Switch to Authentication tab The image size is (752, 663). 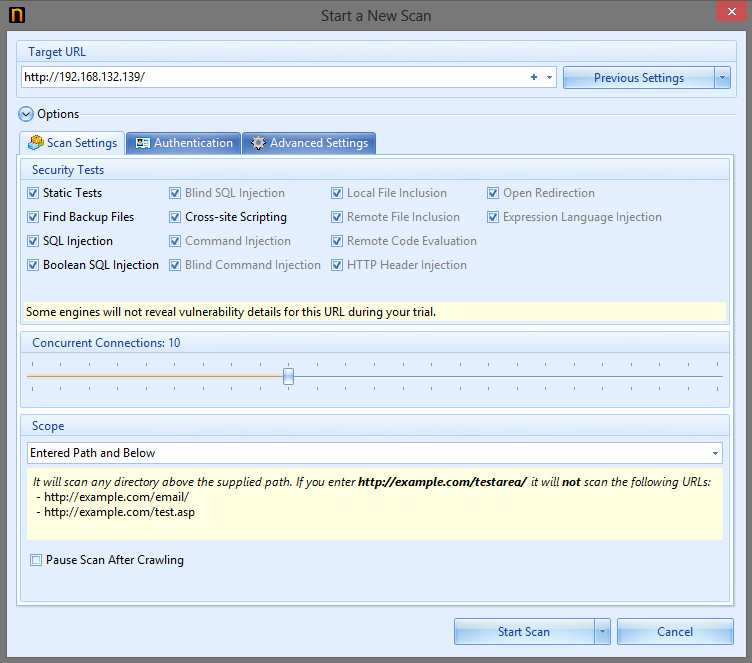(184, 143)
